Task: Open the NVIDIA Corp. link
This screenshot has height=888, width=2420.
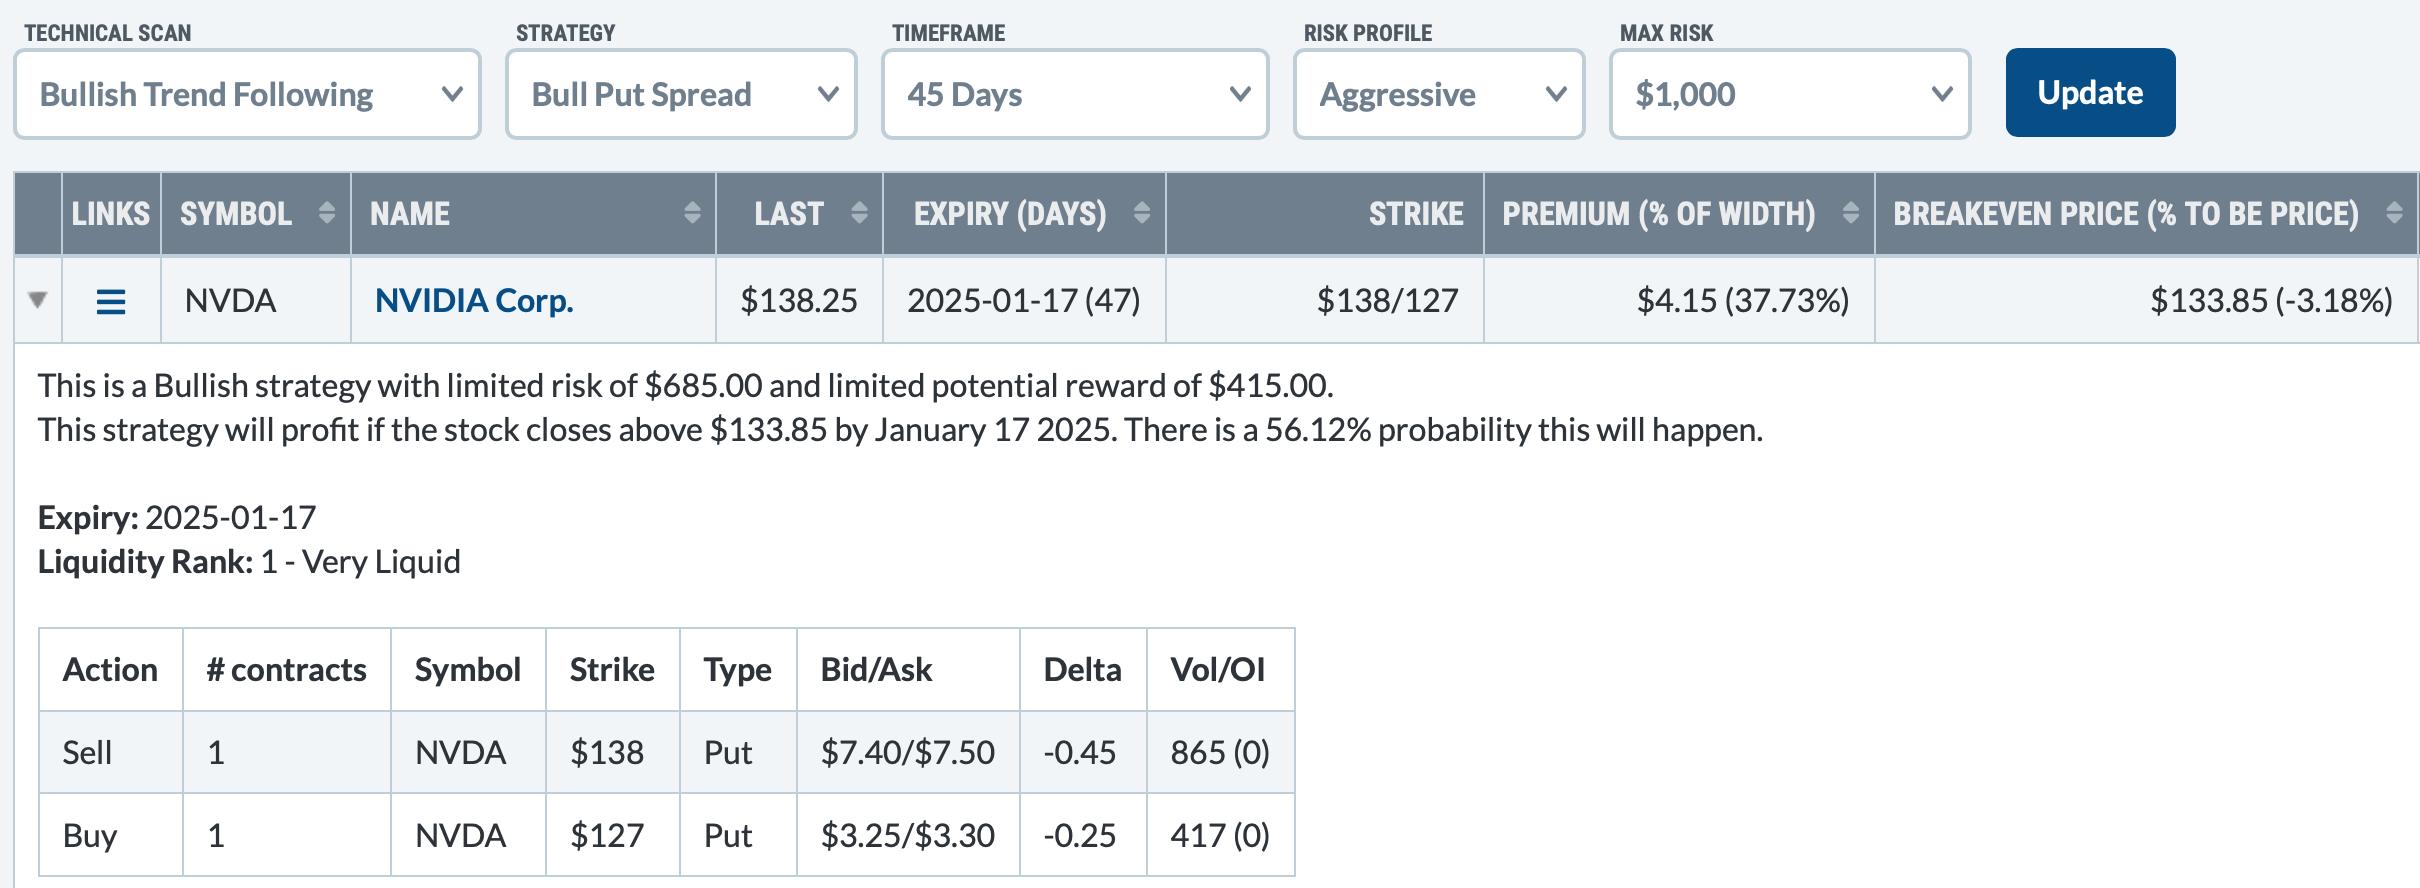Action: pos(474,301)
